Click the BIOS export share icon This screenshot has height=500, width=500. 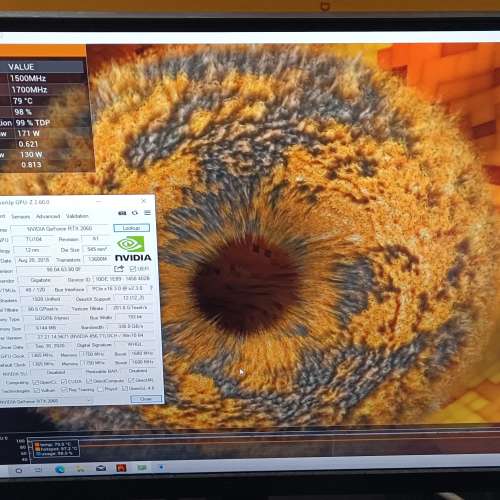pyautogui.click(x=119, y=268)
